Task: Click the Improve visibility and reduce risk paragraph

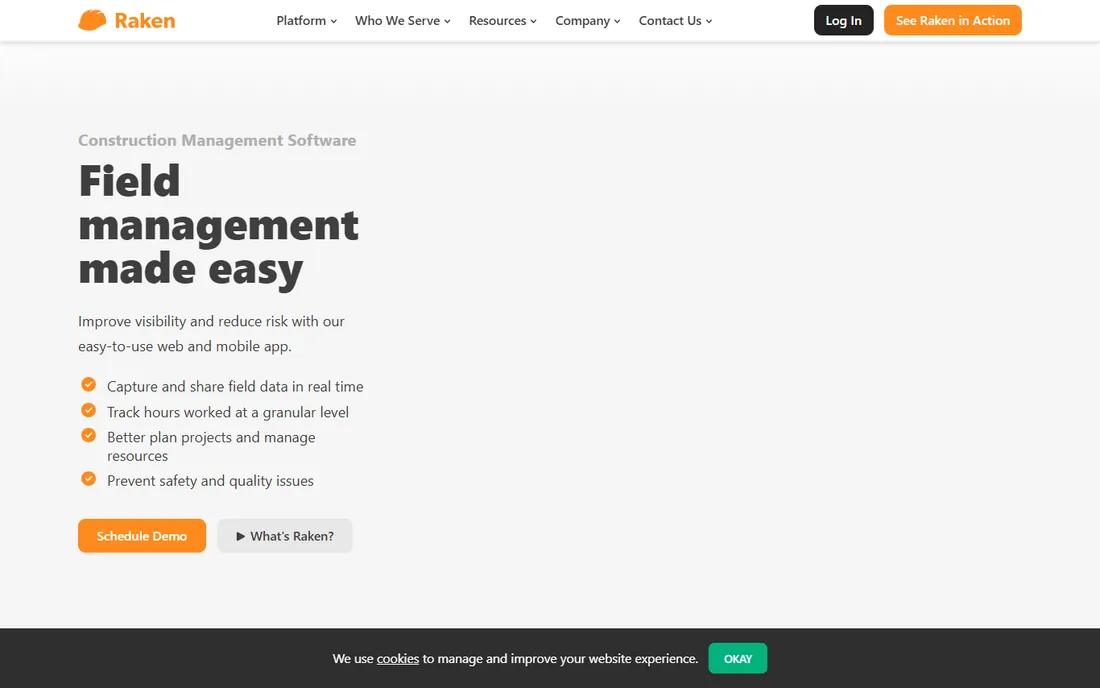Action: pyautogui.click(x=211, y=334)
